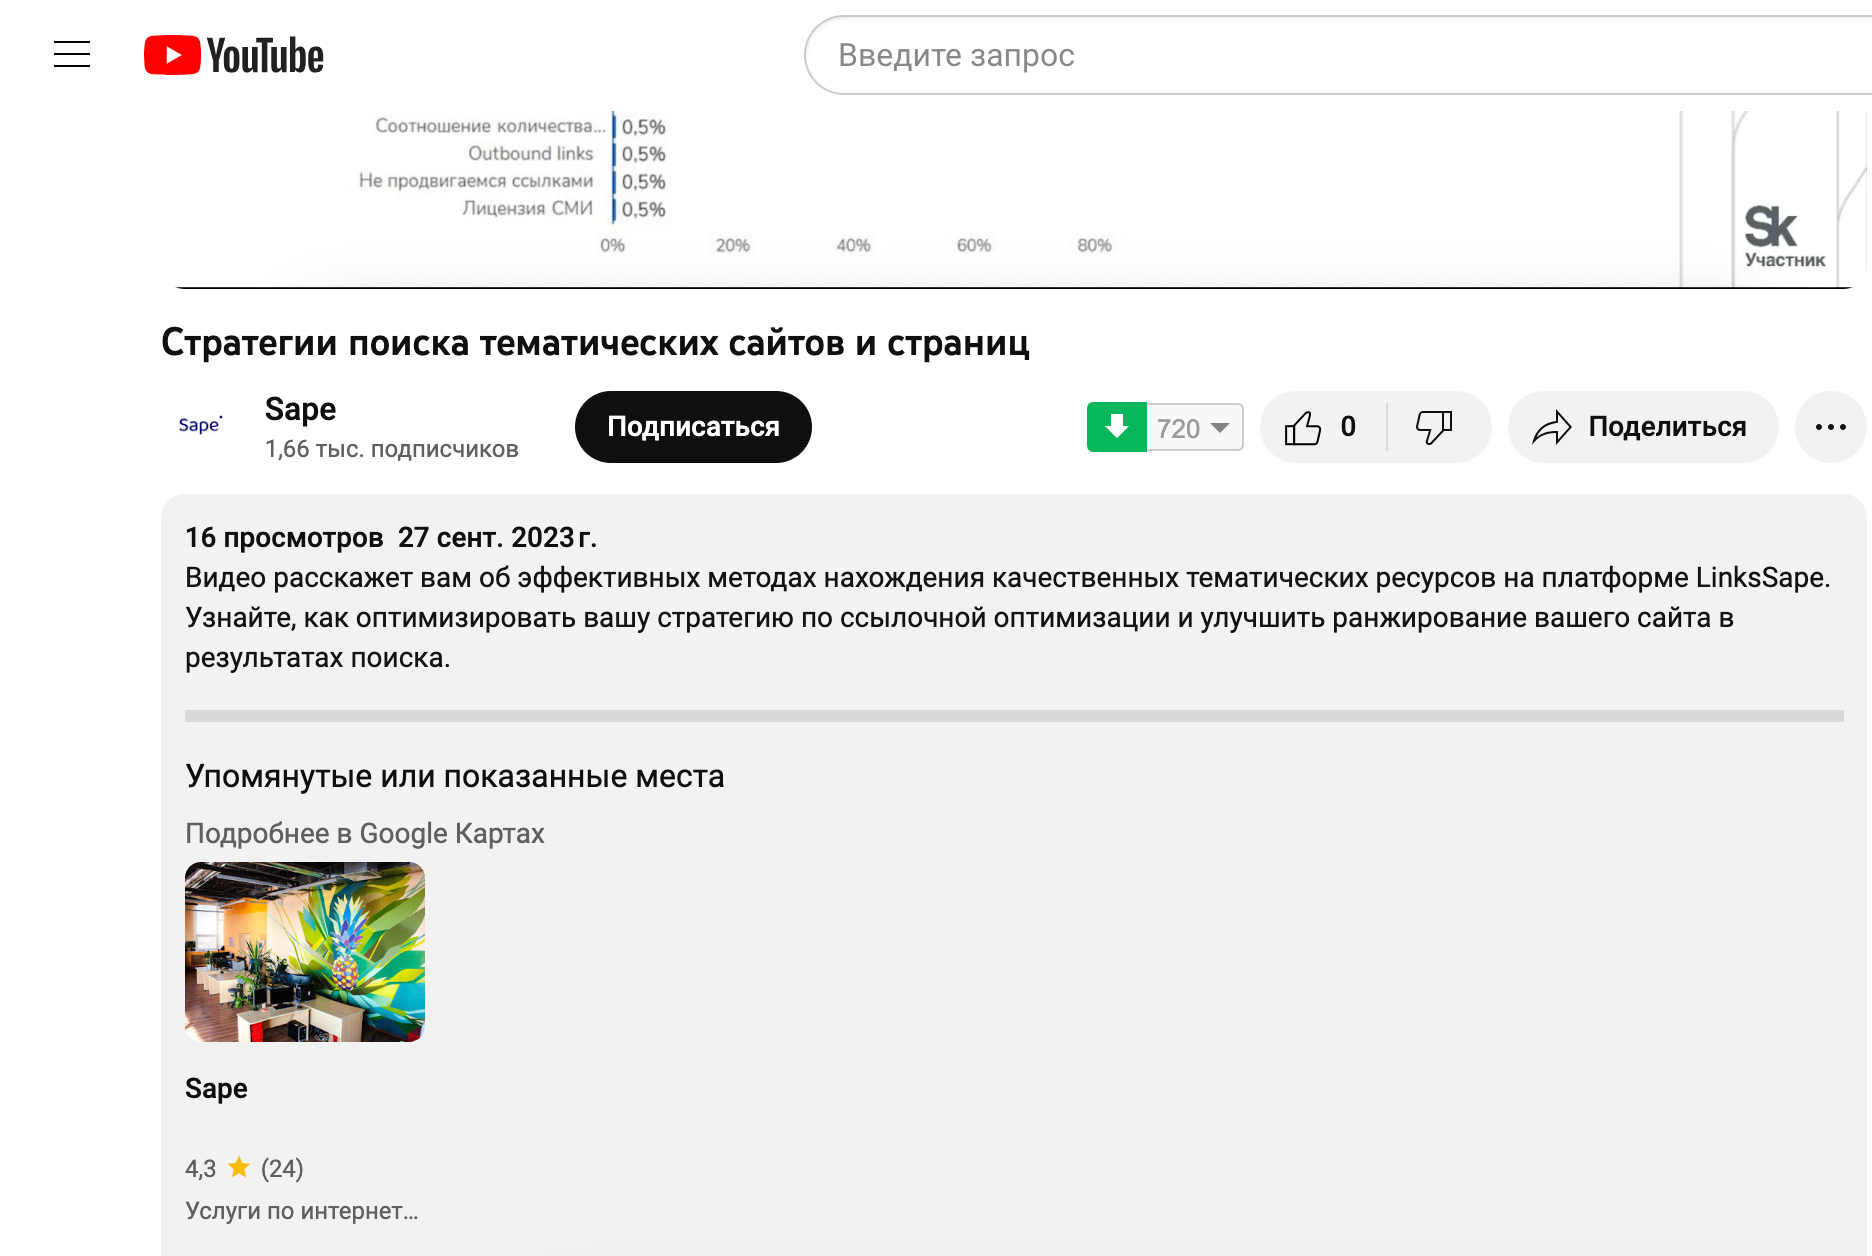
Task: Click the Sk Участник logo in video
Action: pyautogui.click(x=1783, y=236)
